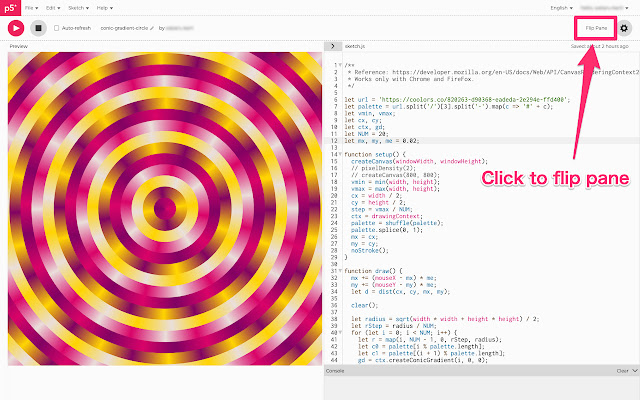Click line number 12 in gutter

(335, 141)
